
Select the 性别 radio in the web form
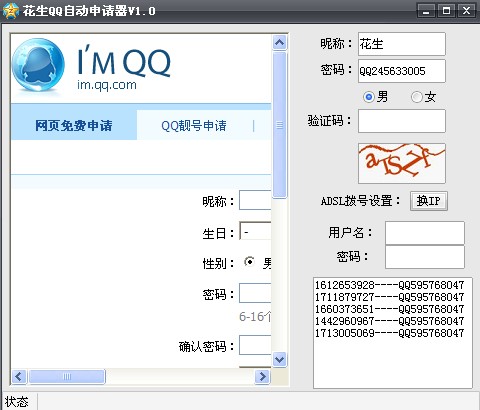pyautogui.click(x=249, y=262)
